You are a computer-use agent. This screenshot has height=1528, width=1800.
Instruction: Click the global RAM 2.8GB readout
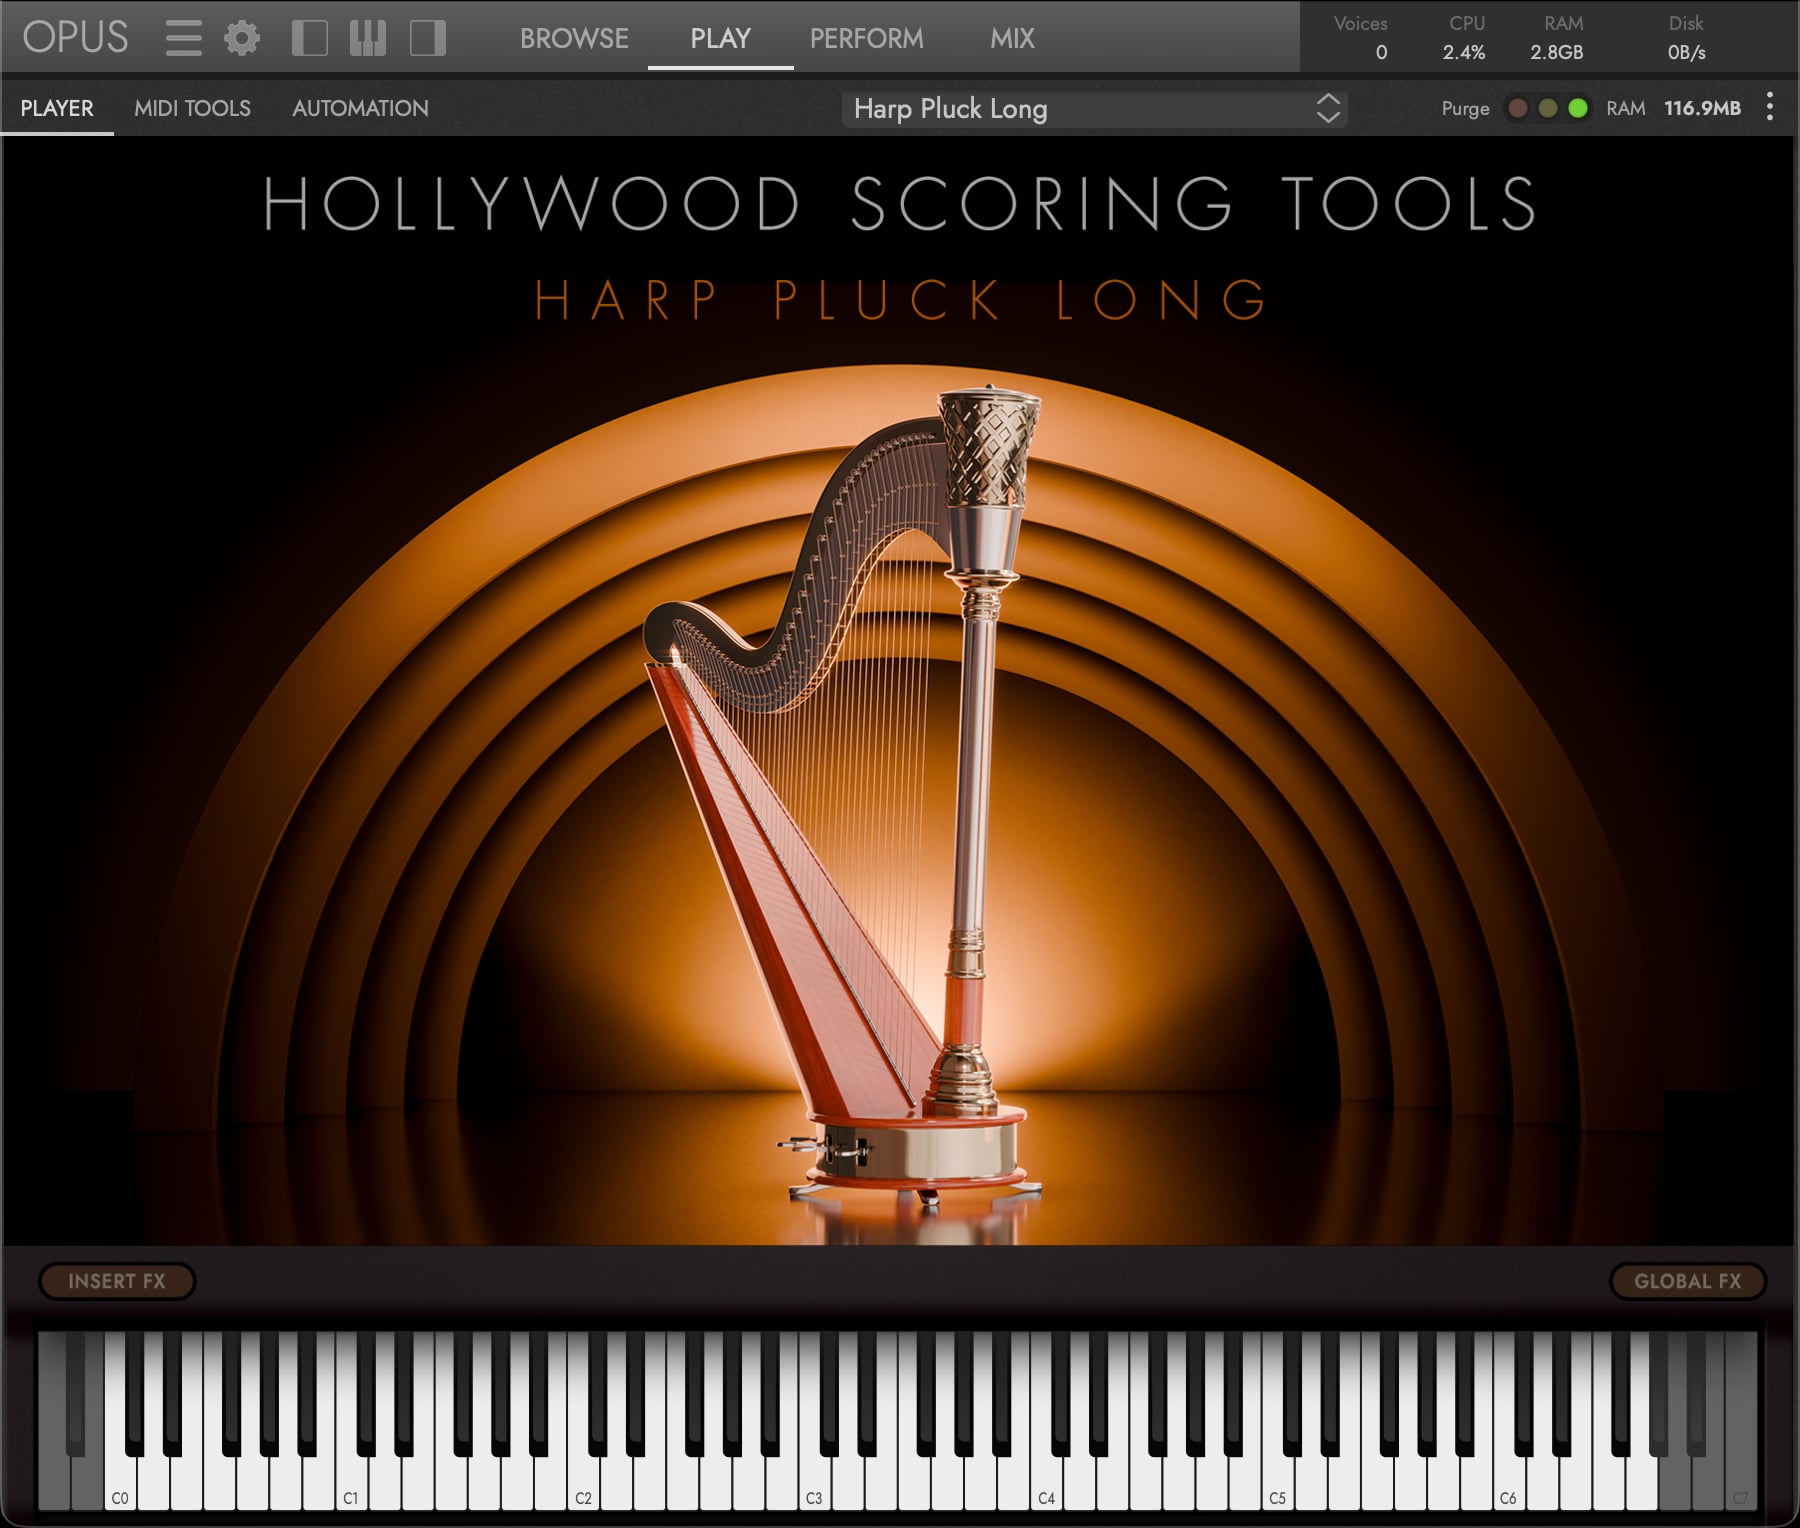(x=1557, y=52)
